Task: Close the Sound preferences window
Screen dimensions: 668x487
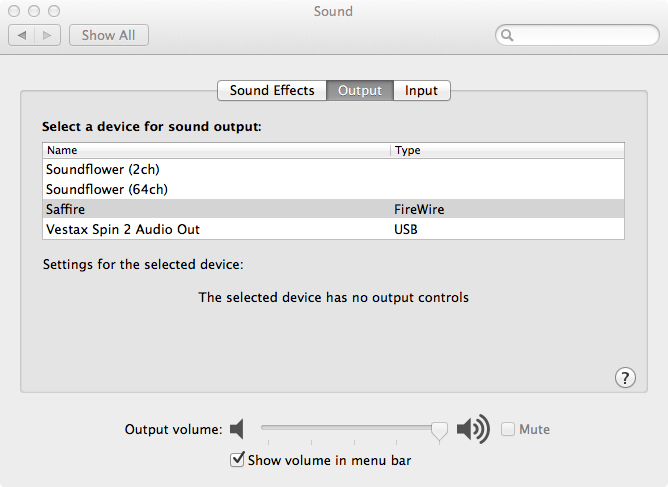Action: [15, 11]
